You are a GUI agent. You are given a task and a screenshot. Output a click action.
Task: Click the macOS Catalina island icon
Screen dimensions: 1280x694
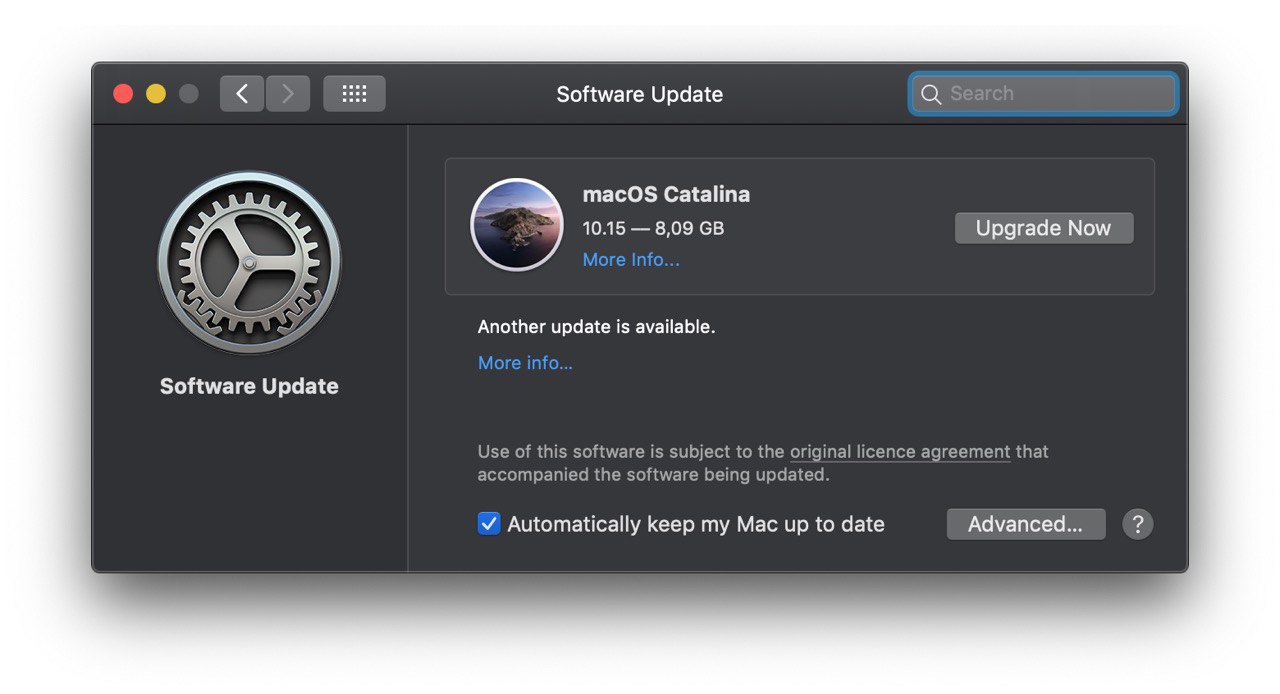pyautogui.click(x=517, y=225)
